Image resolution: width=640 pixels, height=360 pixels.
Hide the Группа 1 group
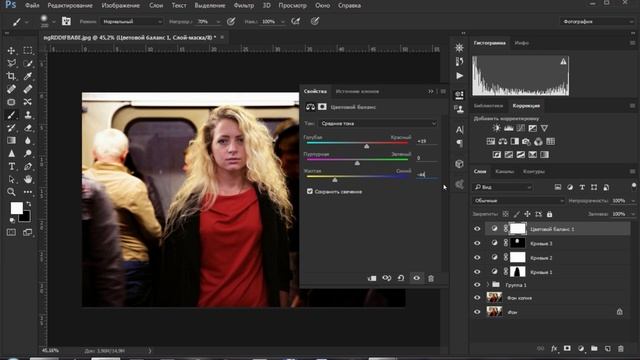(x=477, y=285)
